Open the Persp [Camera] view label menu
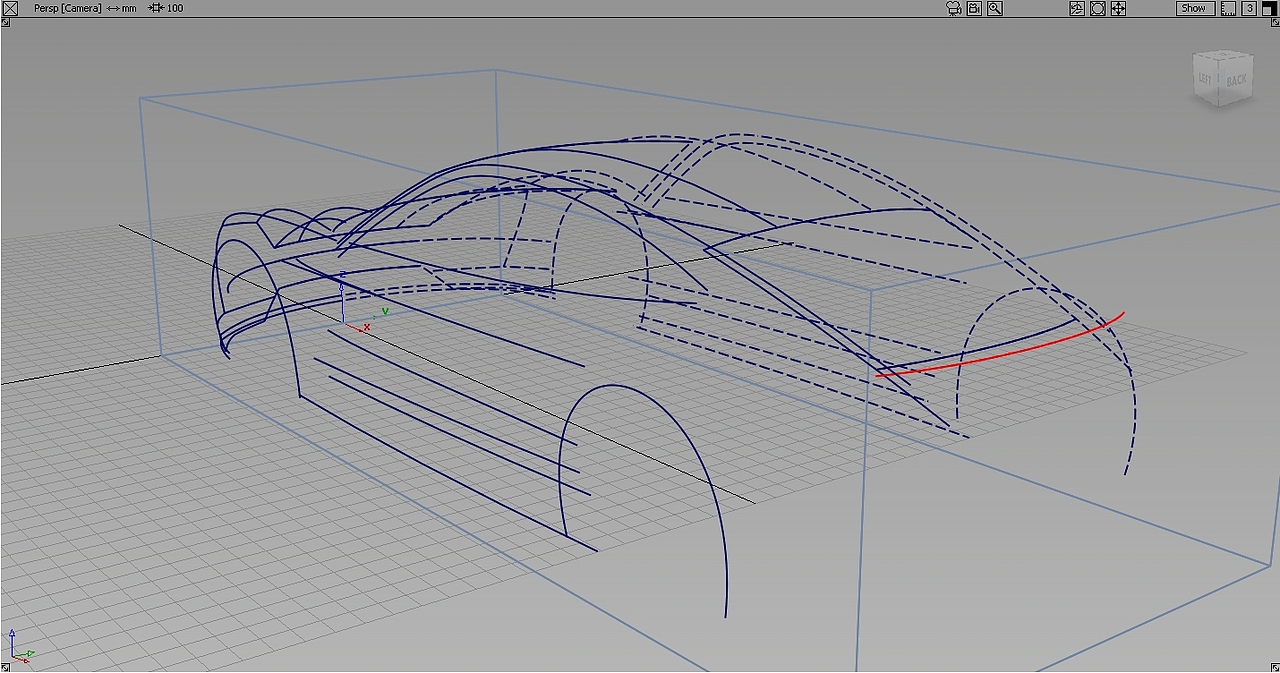The height and width of the screenshot is (673, 1280). pyautogui.click(x=66, y=8)
